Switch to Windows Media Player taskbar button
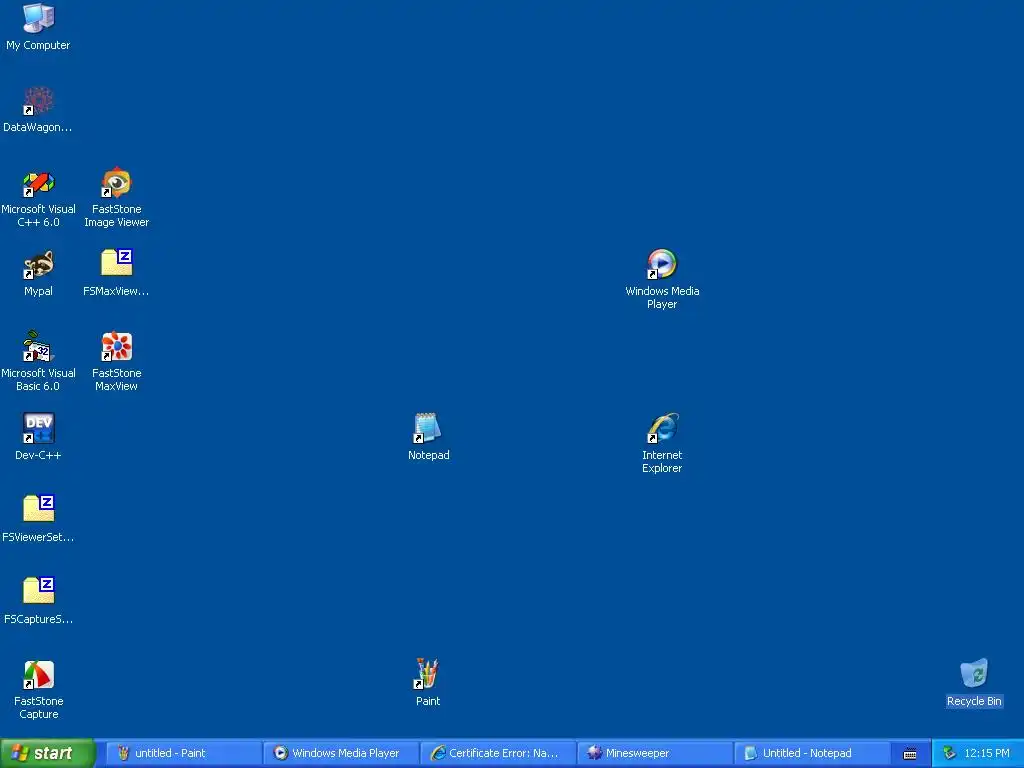This screenshot has height=768, width=1024. click(x=340, y=753)
